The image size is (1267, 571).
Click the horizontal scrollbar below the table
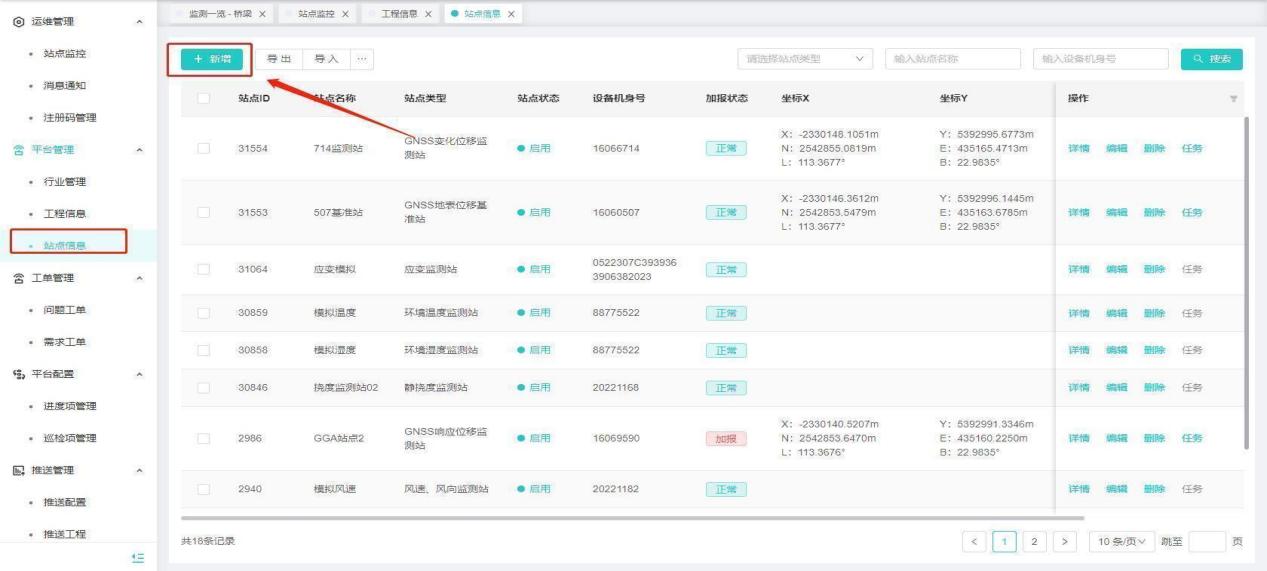coord(632,518)
